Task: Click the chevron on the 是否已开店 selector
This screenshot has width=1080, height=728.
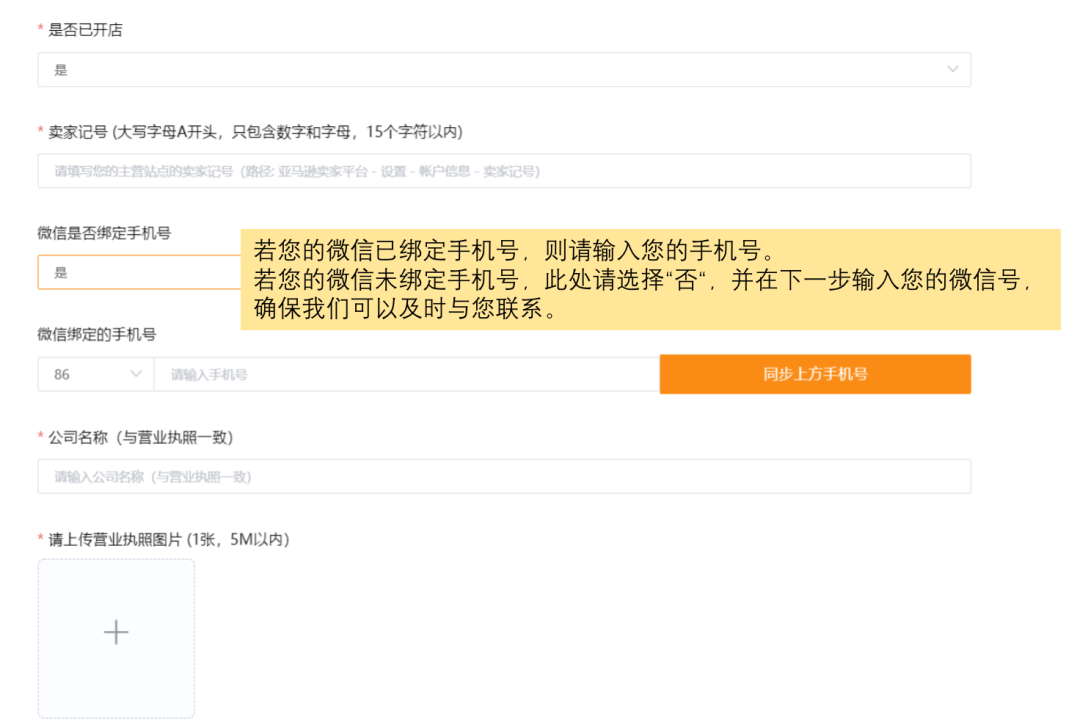Action: [x=953, y=69]
